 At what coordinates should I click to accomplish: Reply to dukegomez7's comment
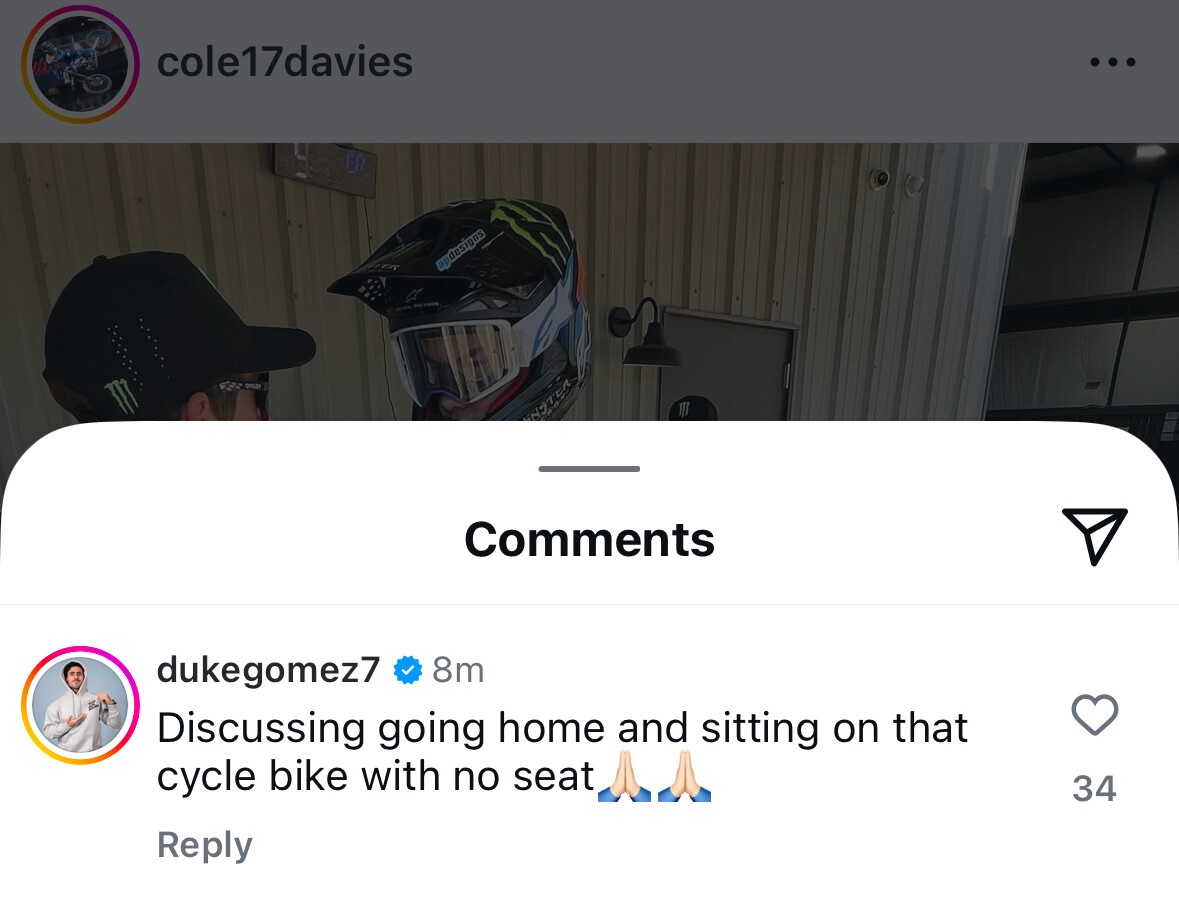point(205,844)
